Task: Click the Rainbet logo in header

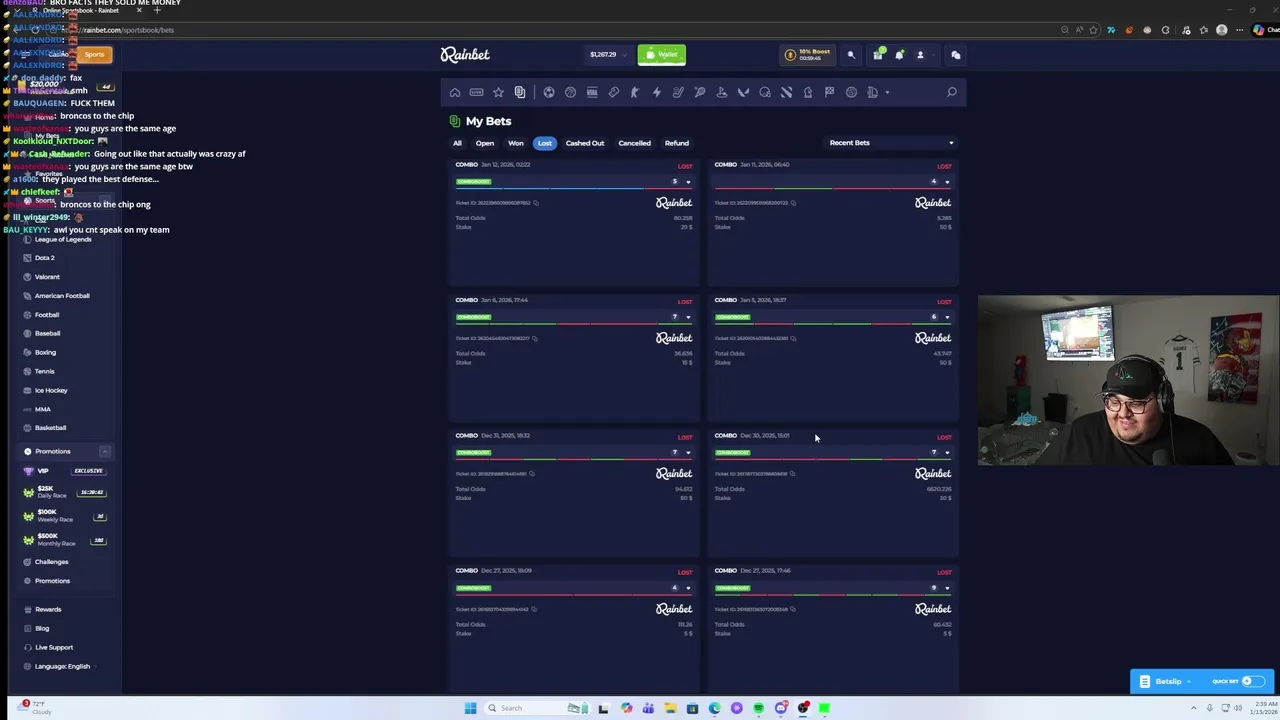Action: click(x=465, y=55)
